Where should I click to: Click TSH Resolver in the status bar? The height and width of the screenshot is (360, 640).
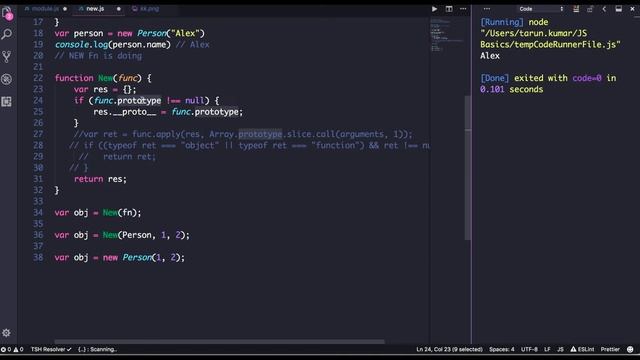51,349
